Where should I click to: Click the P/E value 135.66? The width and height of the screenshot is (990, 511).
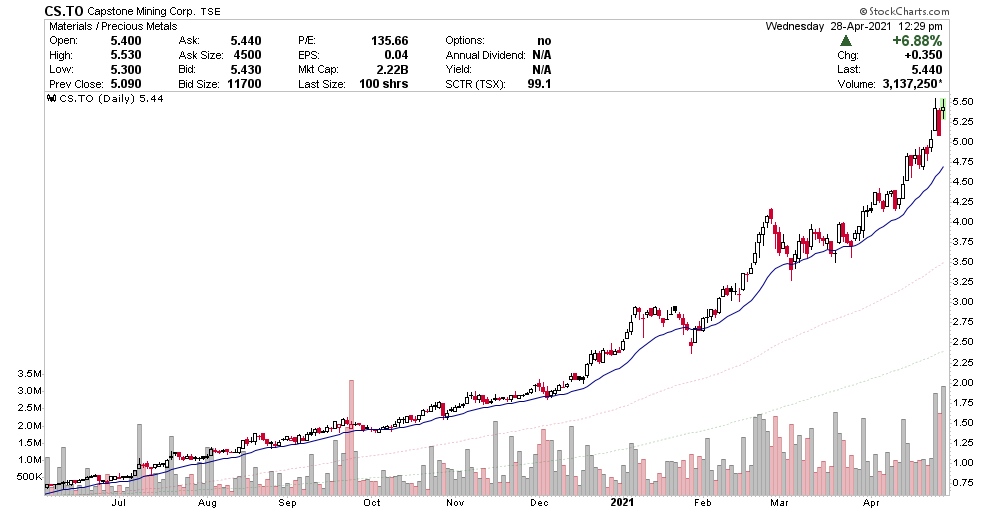(x=390, y=40)
